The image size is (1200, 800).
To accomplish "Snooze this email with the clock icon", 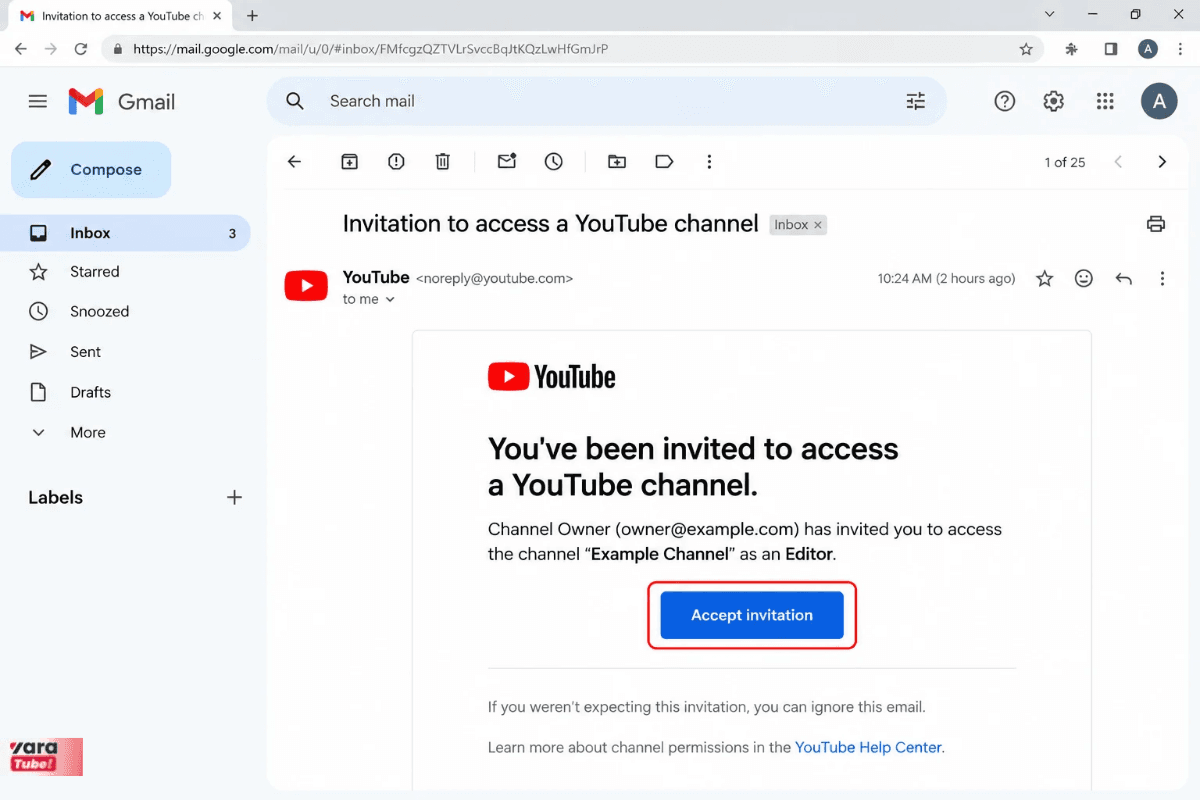I will click(554, 162).
